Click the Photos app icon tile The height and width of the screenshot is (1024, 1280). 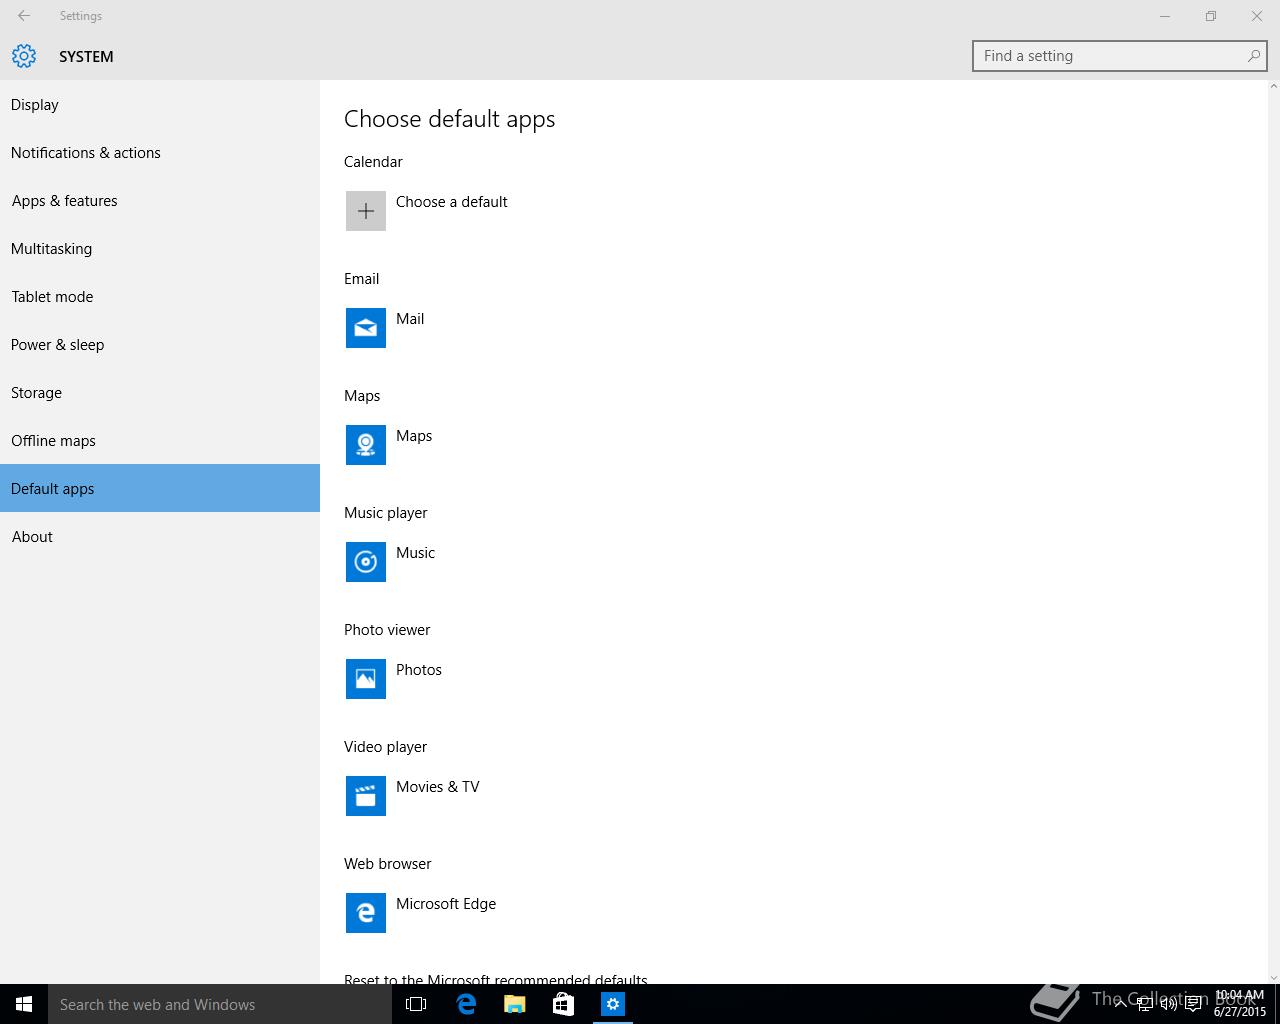click(366, 679)
